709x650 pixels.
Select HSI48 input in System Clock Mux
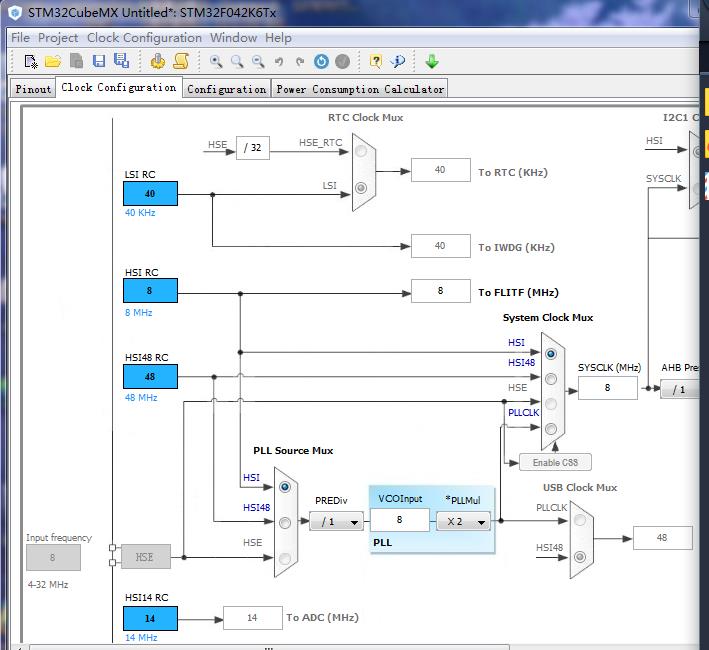[550, 378]
